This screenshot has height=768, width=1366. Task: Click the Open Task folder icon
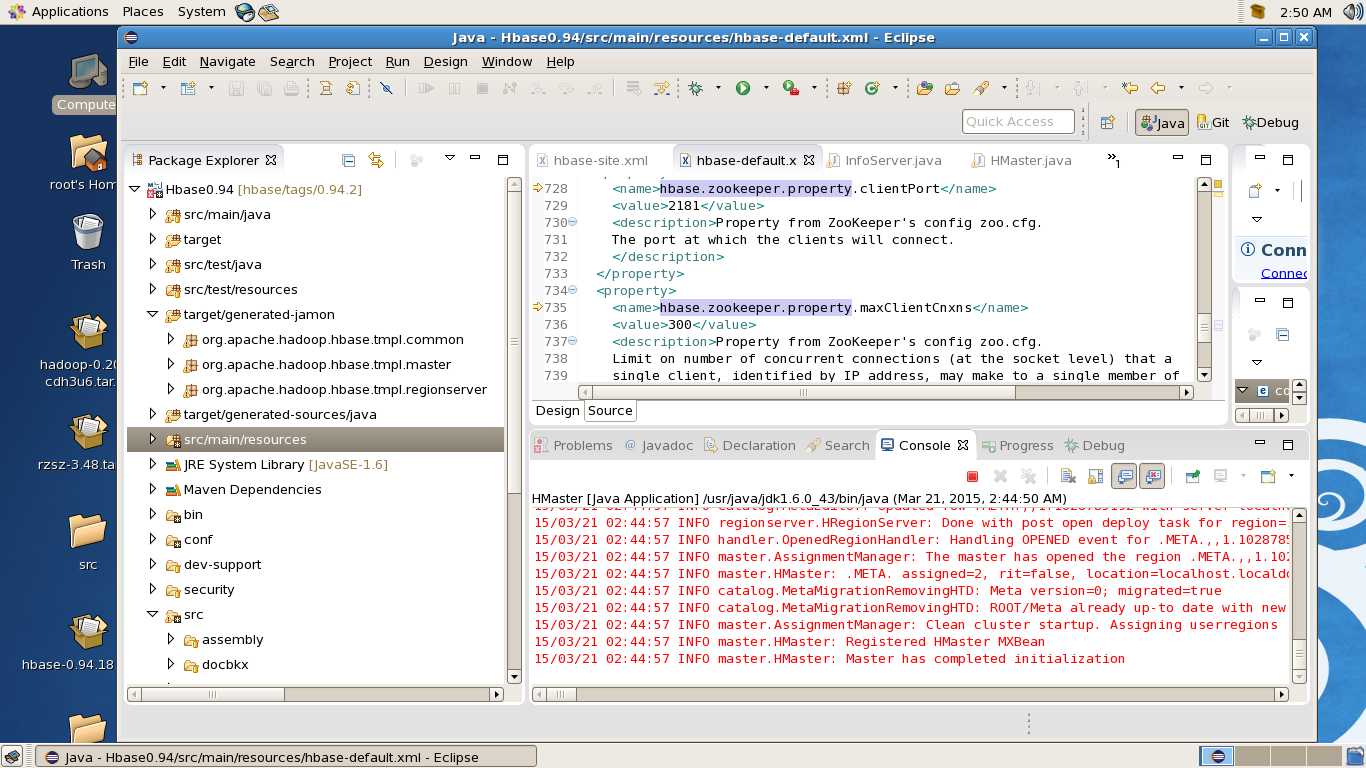(x=952, y=88)
